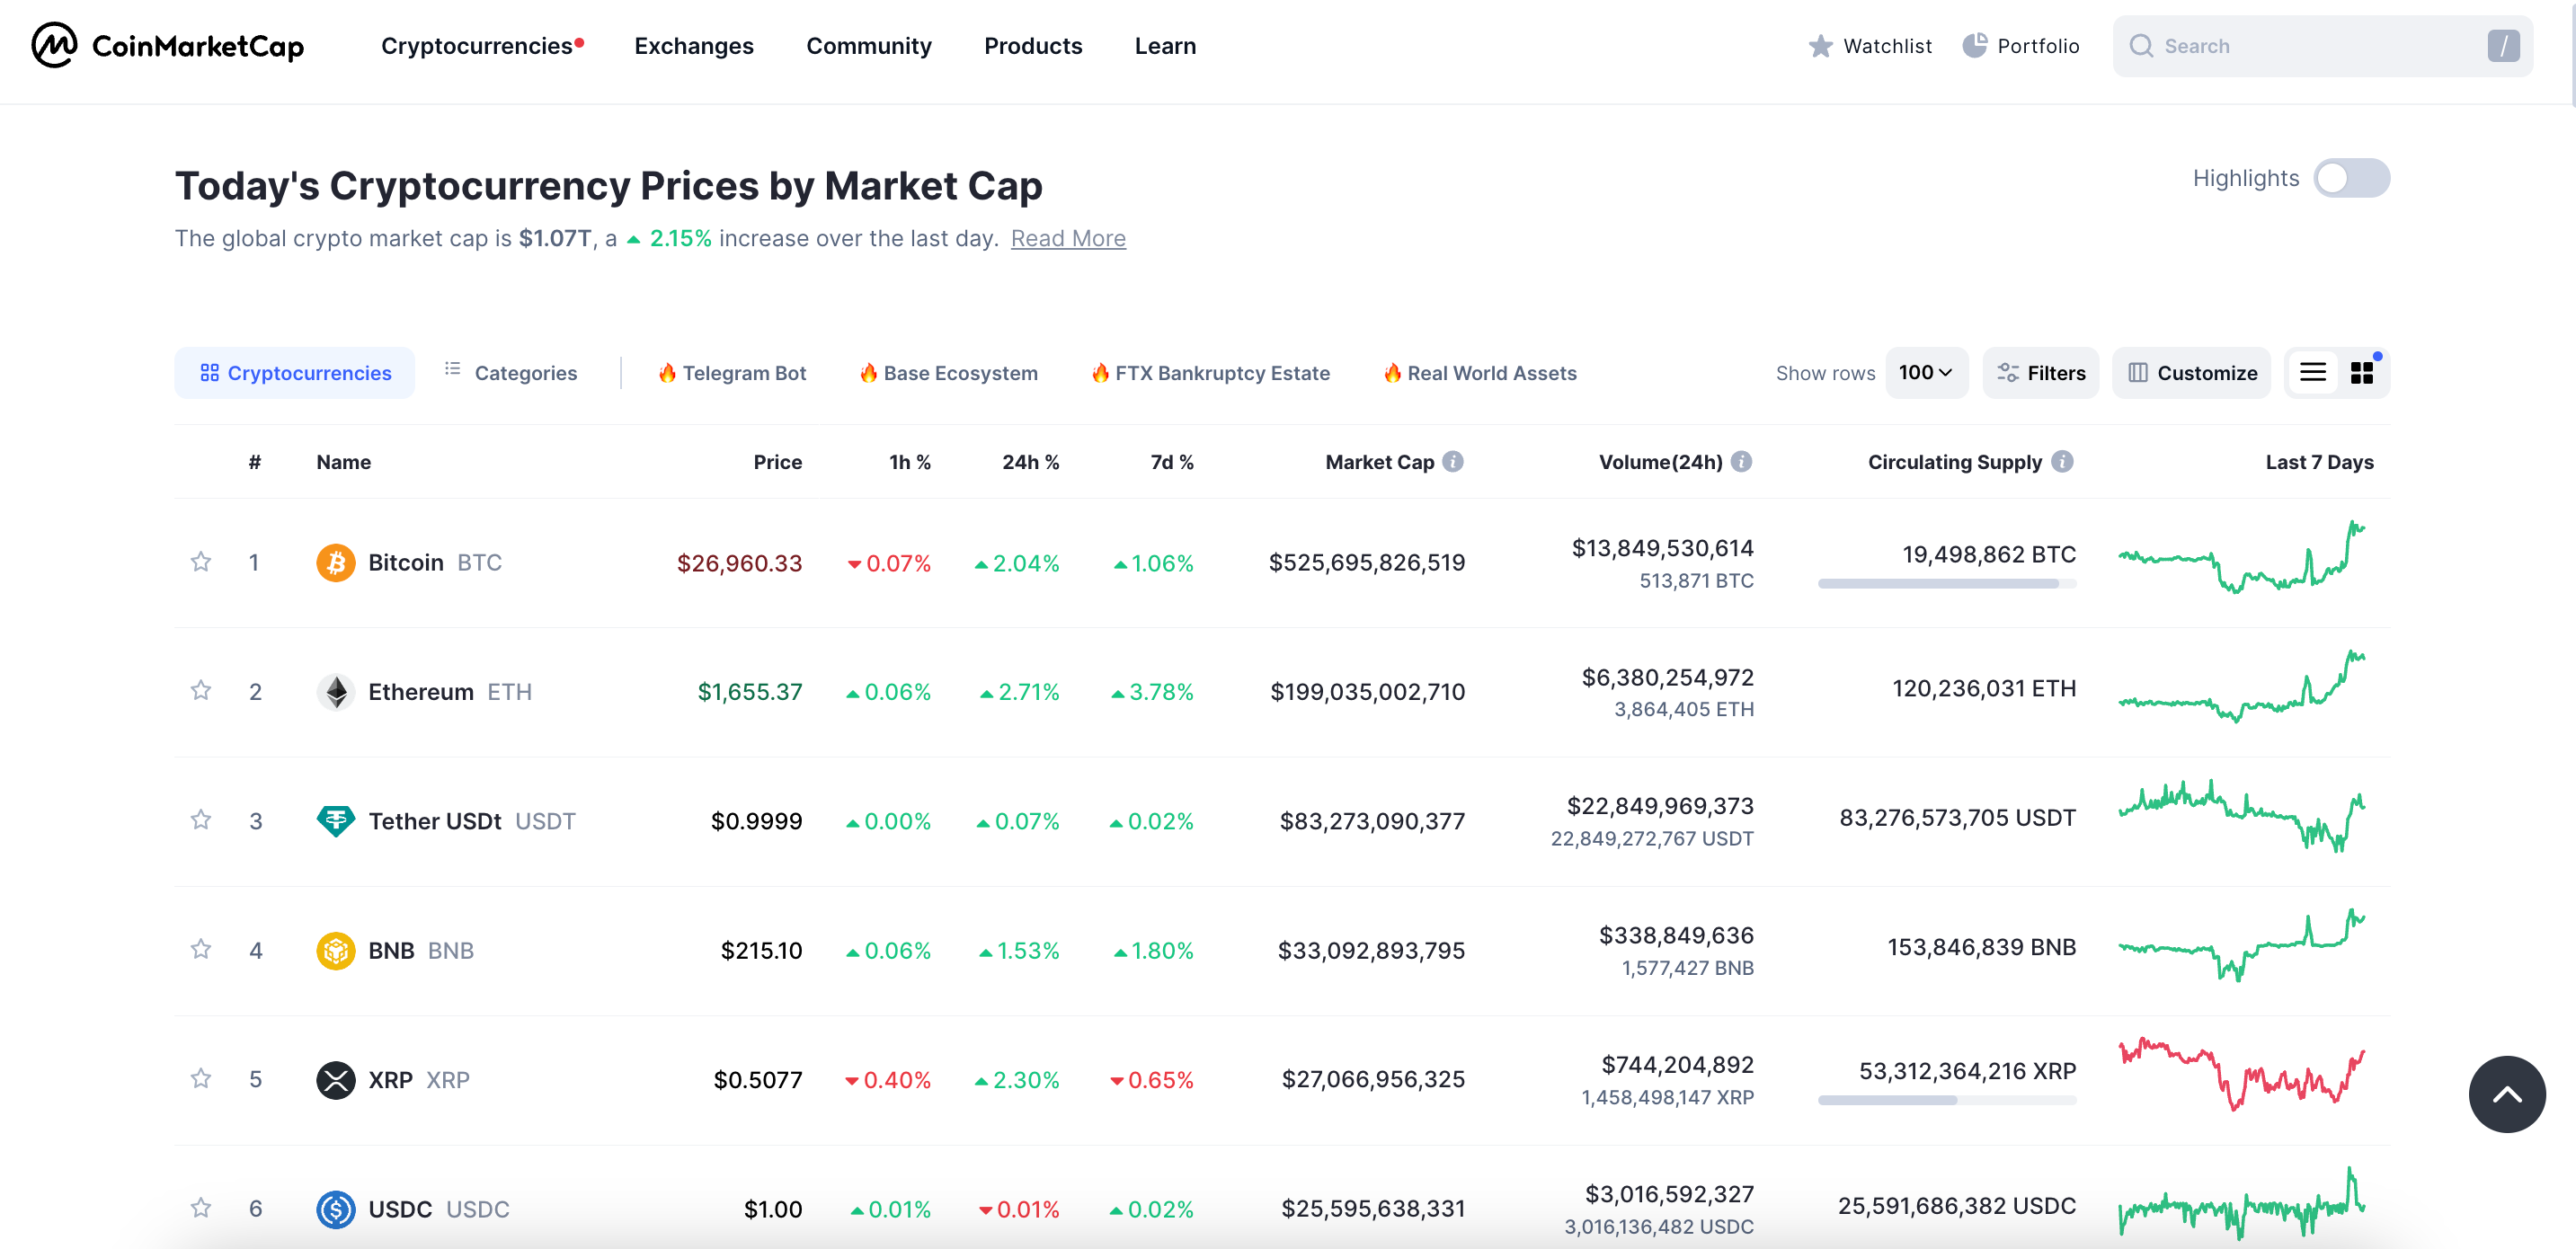Click the CoinMarketCap logo

pyautogui.click(x=167, y=45)
